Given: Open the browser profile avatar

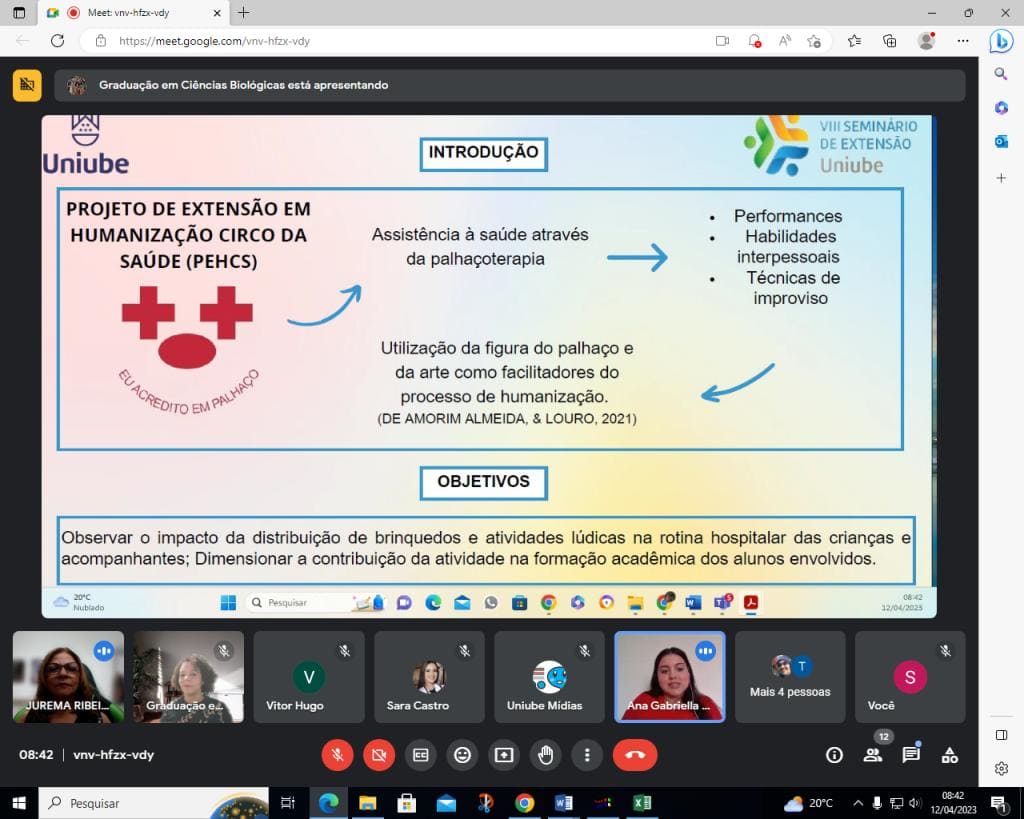Looking at the screenshot, I should [x=926, y=41].
